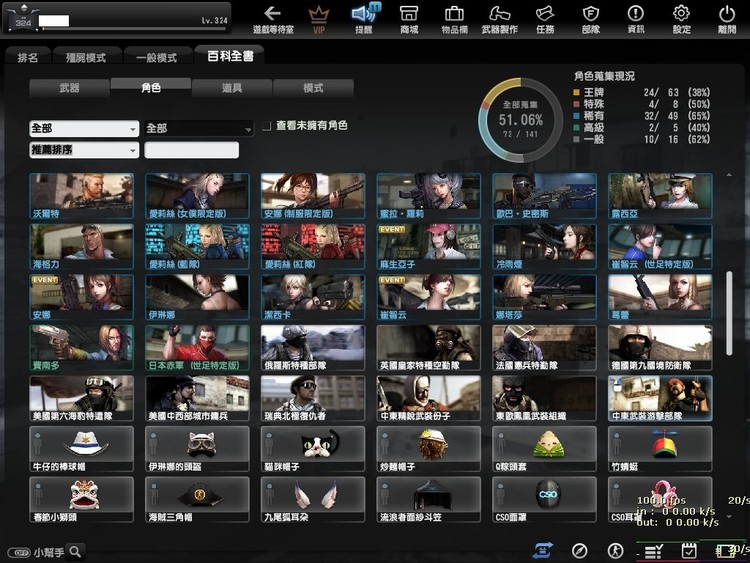Open the 推薦排序 sort dropdown
750x563 pixels.
pos(84,150)
